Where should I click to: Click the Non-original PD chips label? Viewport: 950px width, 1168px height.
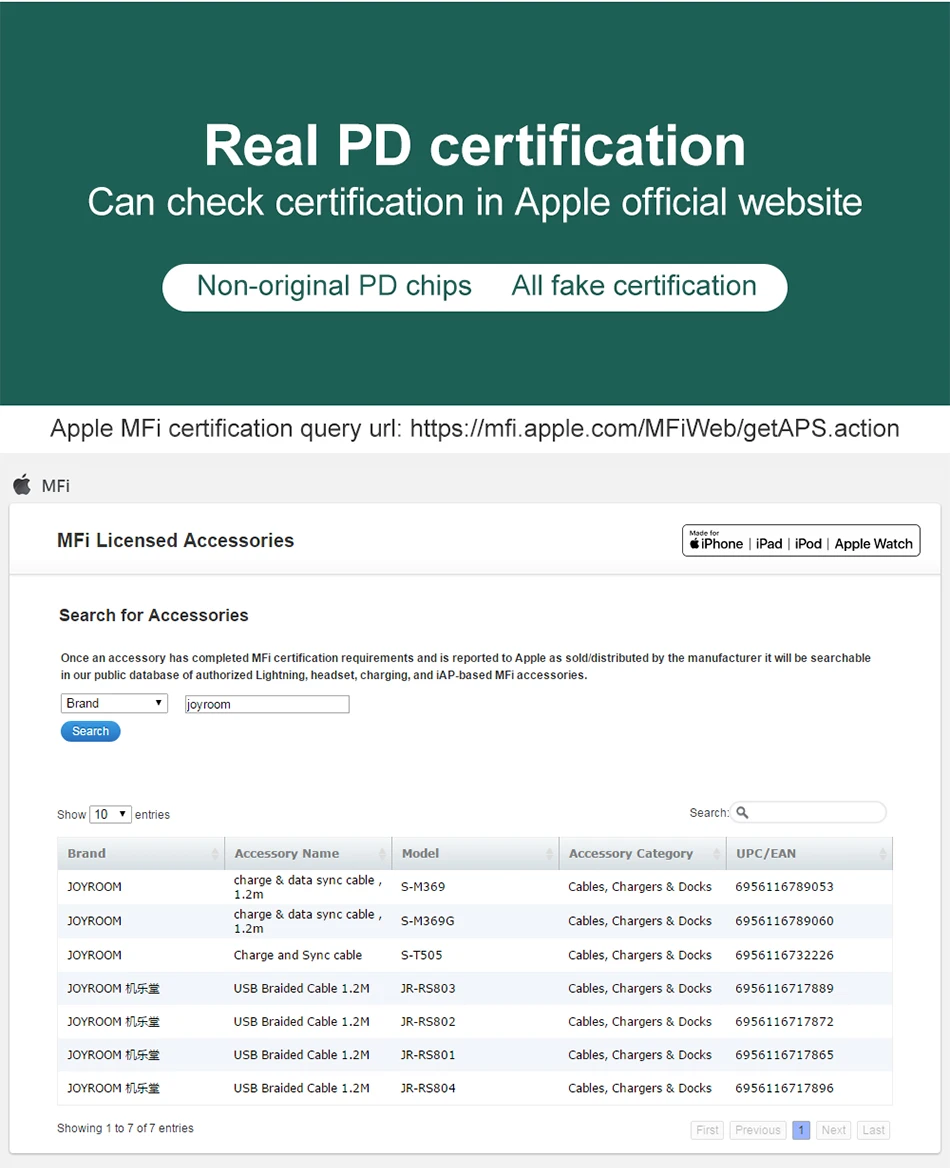(x=334, y=286)
